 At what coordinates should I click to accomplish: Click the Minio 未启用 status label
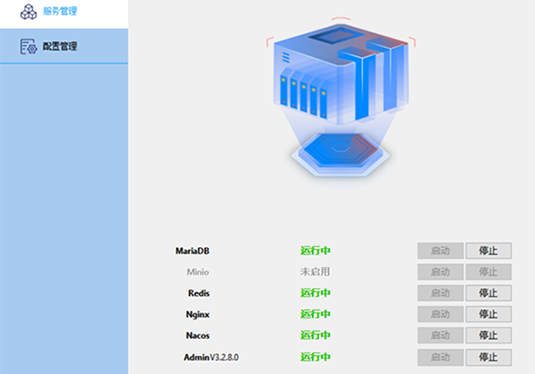click(x=315, y=272)
